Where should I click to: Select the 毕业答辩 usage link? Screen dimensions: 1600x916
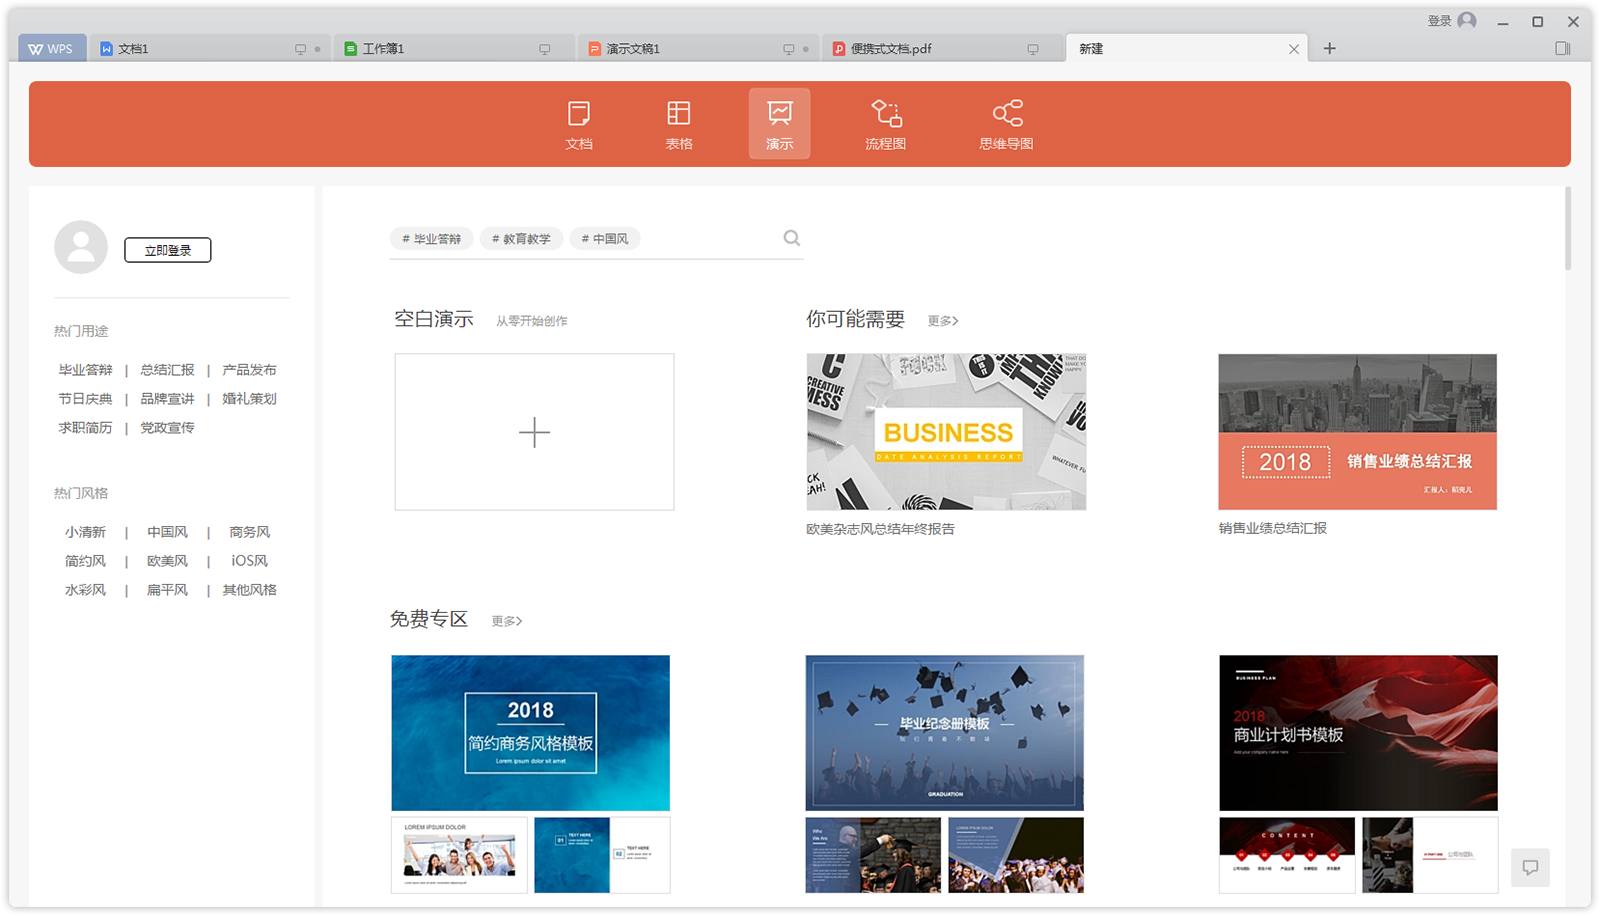[x=85, y=370]
